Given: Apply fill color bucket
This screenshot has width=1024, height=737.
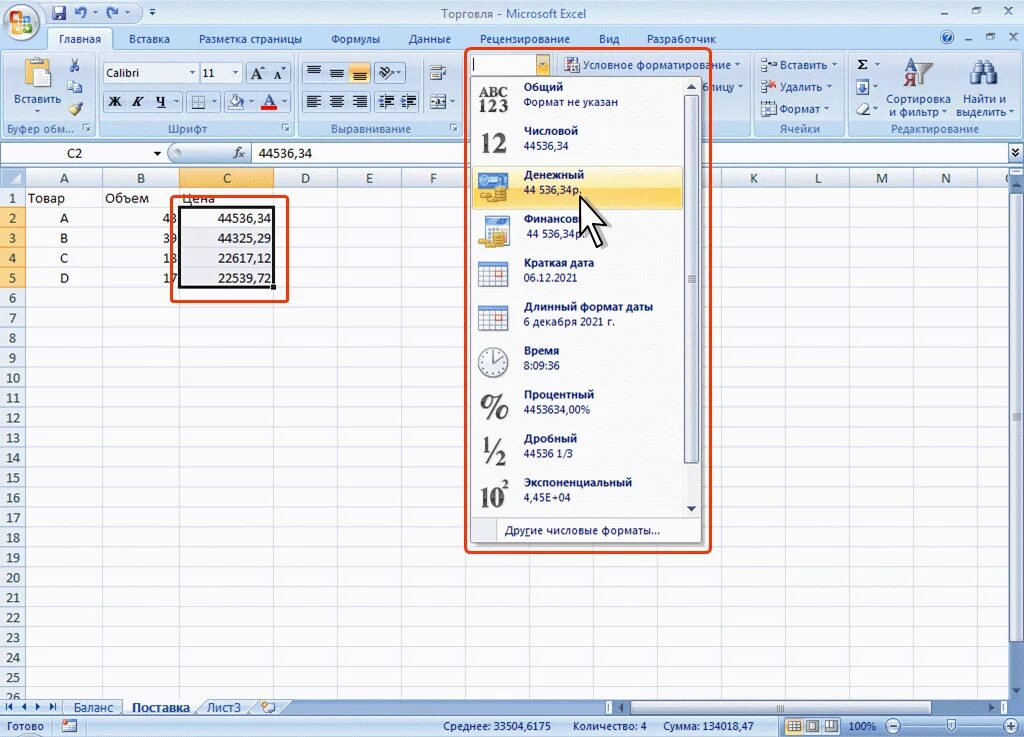Looking at the screenshot, I should click(236, 101).
